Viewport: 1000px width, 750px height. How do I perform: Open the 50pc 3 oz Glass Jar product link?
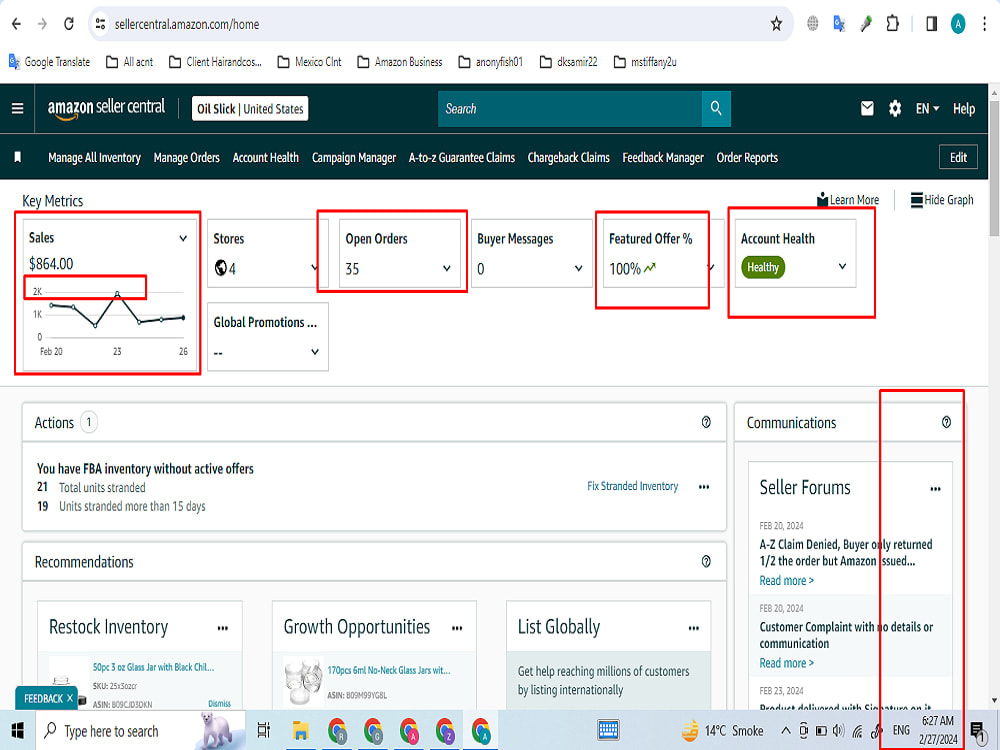(153, 667)
